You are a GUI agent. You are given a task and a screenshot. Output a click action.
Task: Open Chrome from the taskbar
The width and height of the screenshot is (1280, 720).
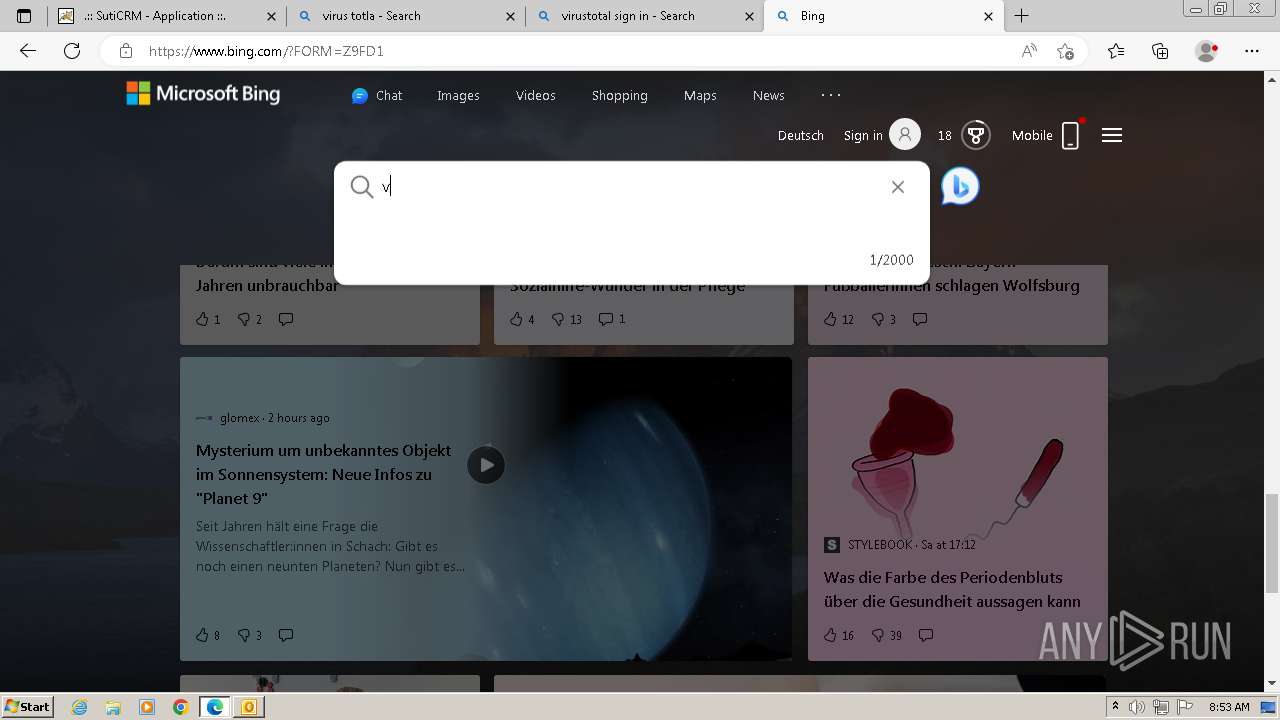[x=180, y=707]
